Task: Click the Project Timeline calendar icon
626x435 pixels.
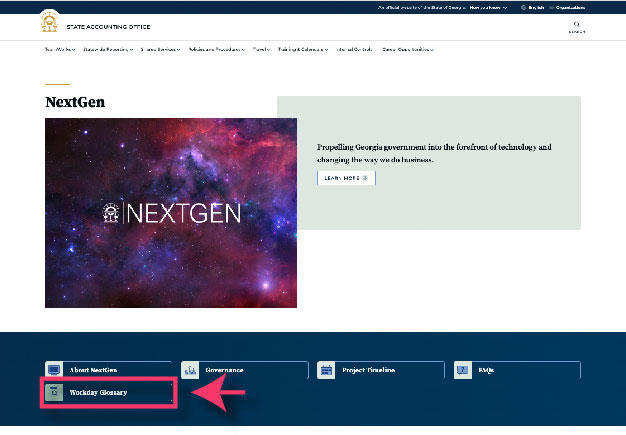Action: tap(326, 370)
